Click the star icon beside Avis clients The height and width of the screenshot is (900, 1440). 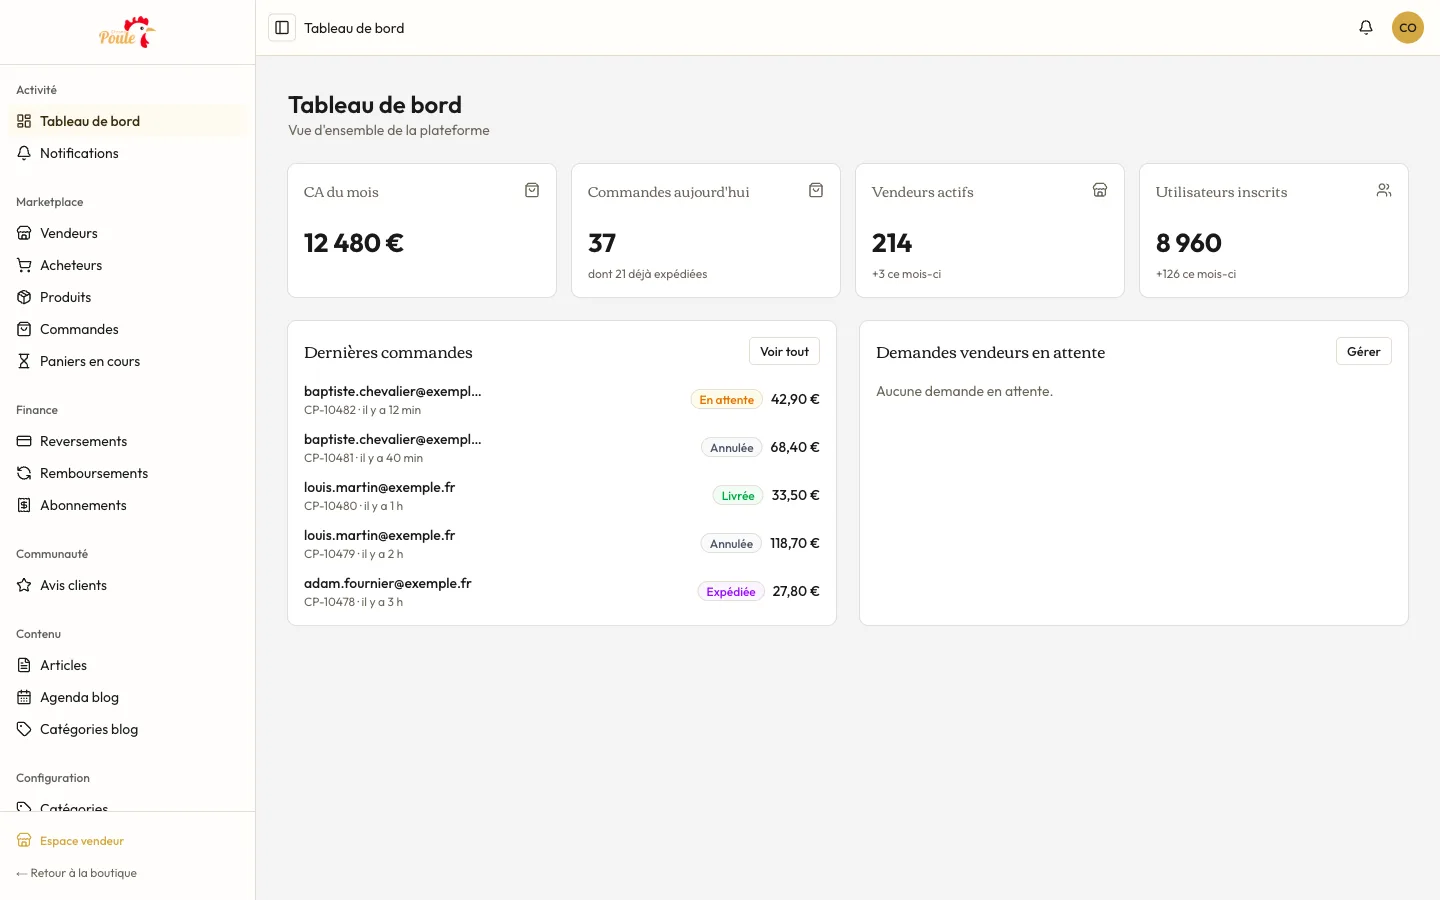24,585
